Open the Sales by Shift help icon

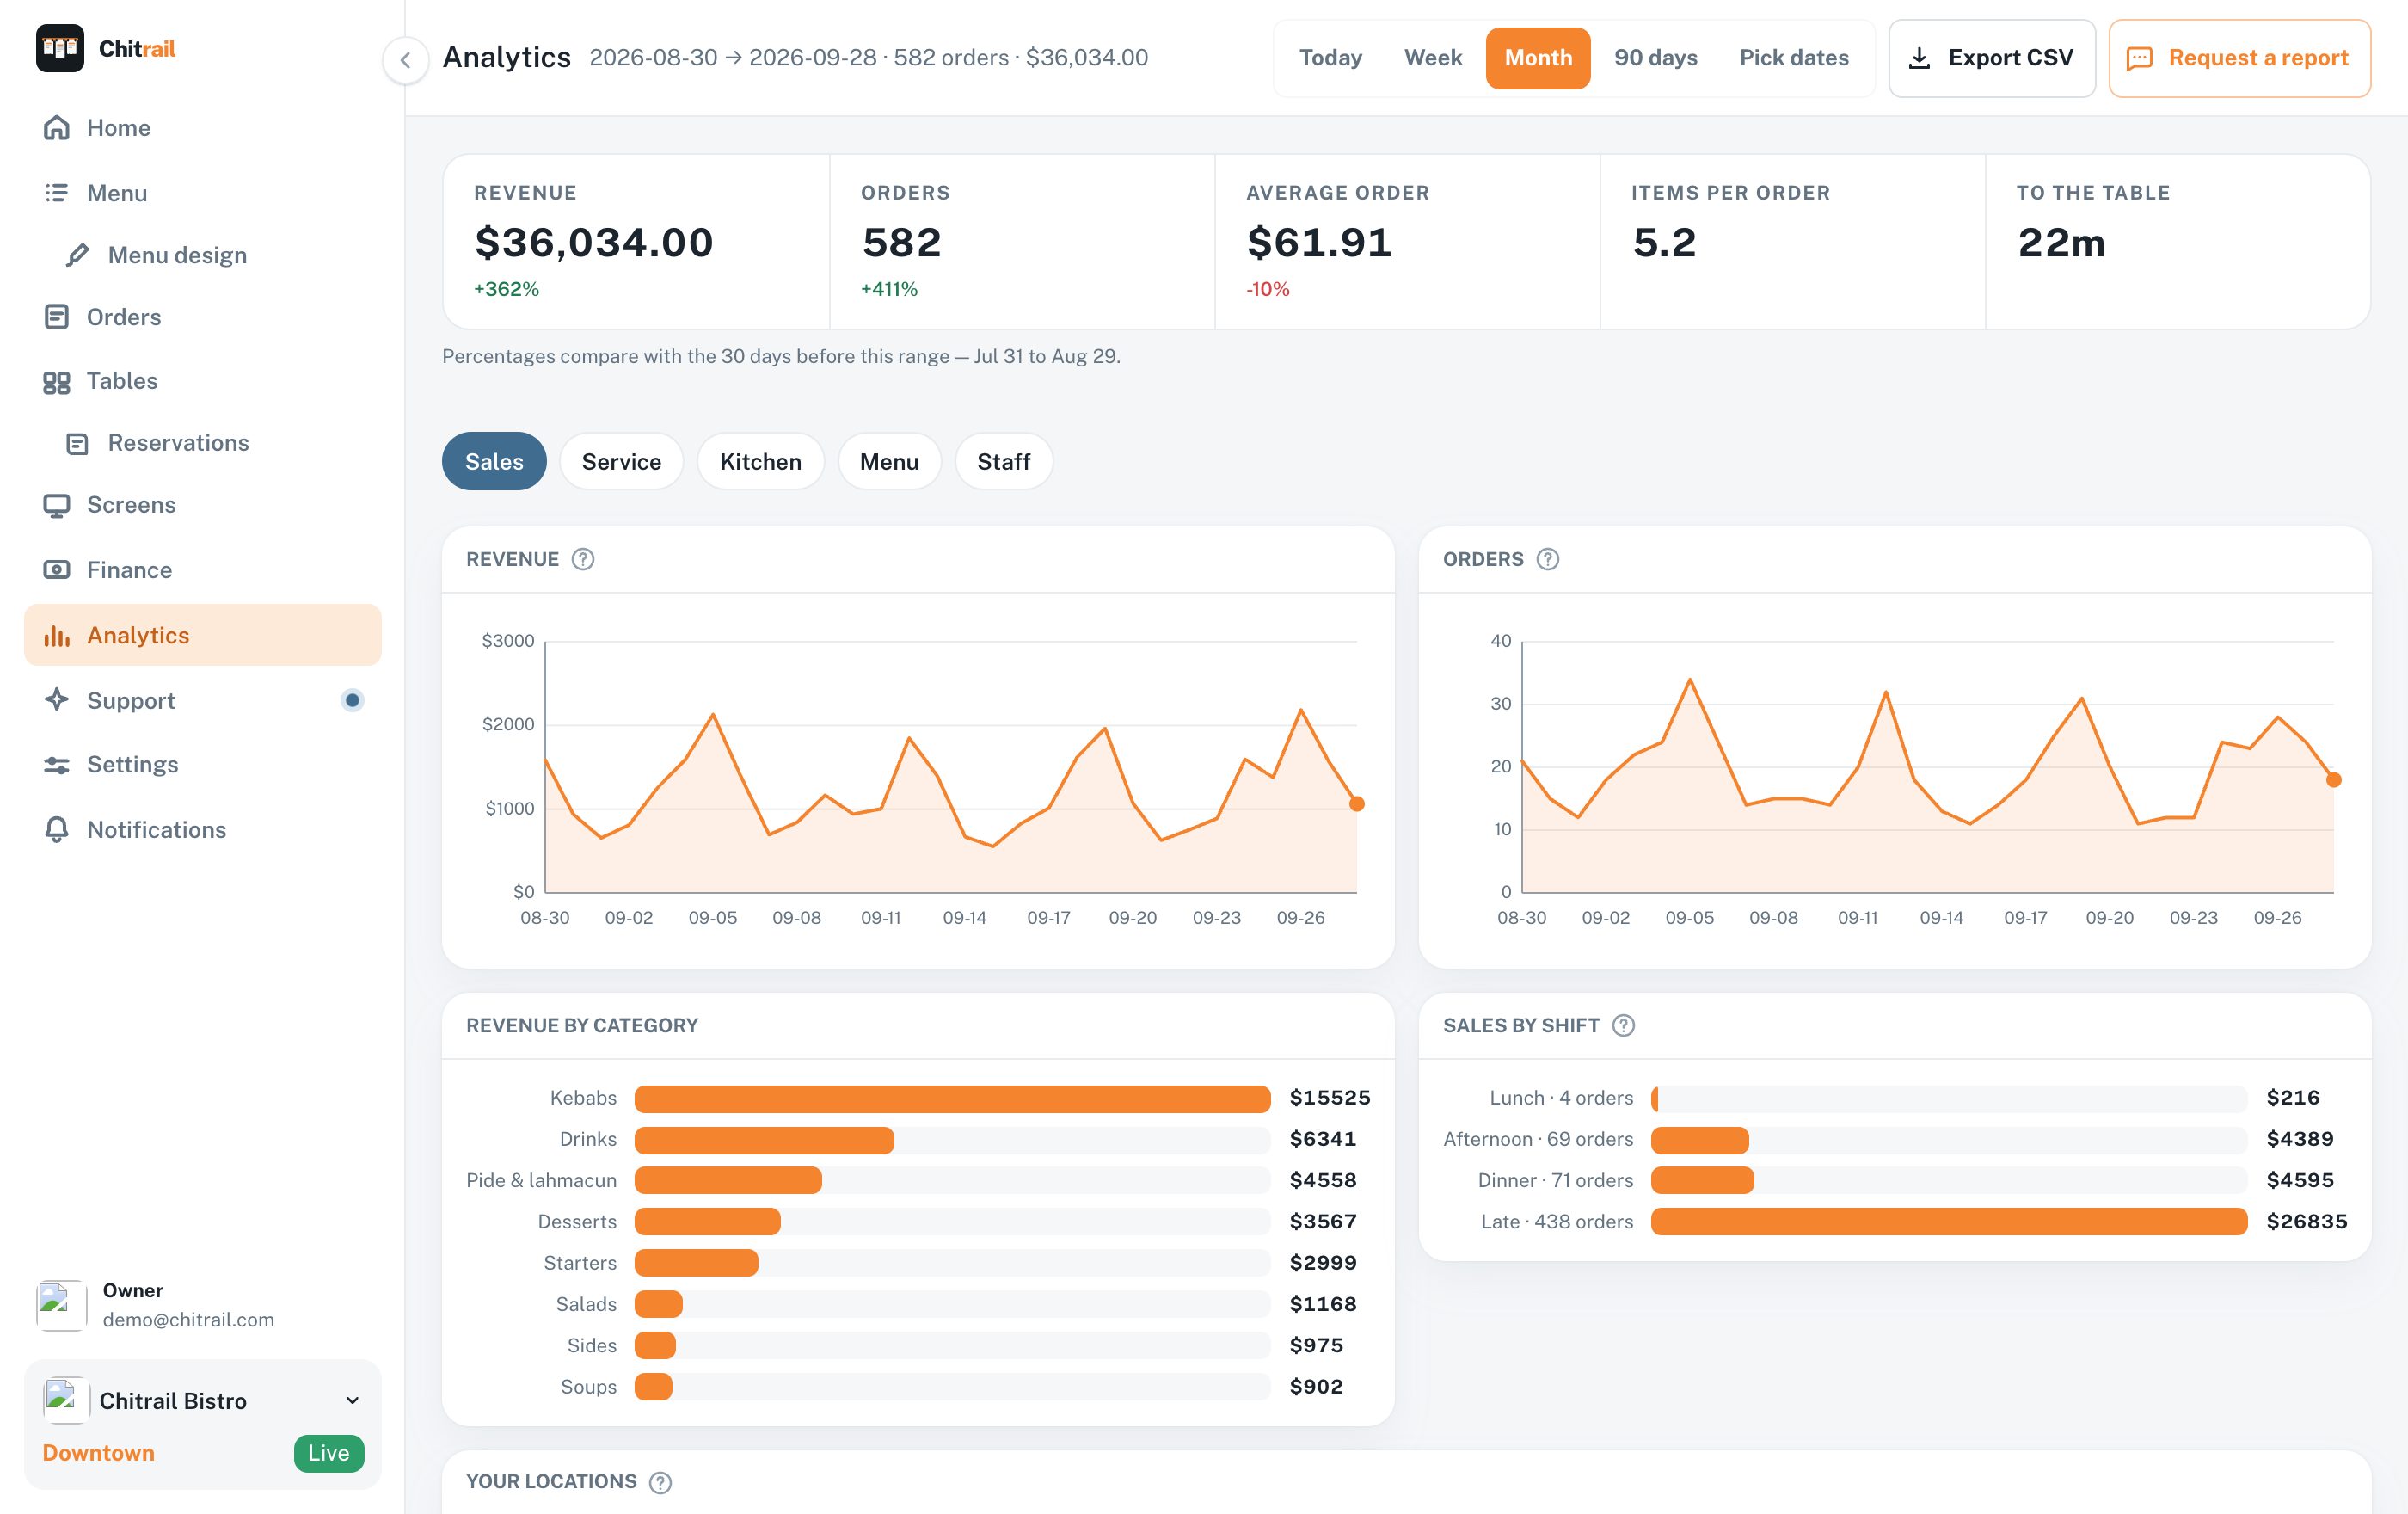(1624, 1026)
